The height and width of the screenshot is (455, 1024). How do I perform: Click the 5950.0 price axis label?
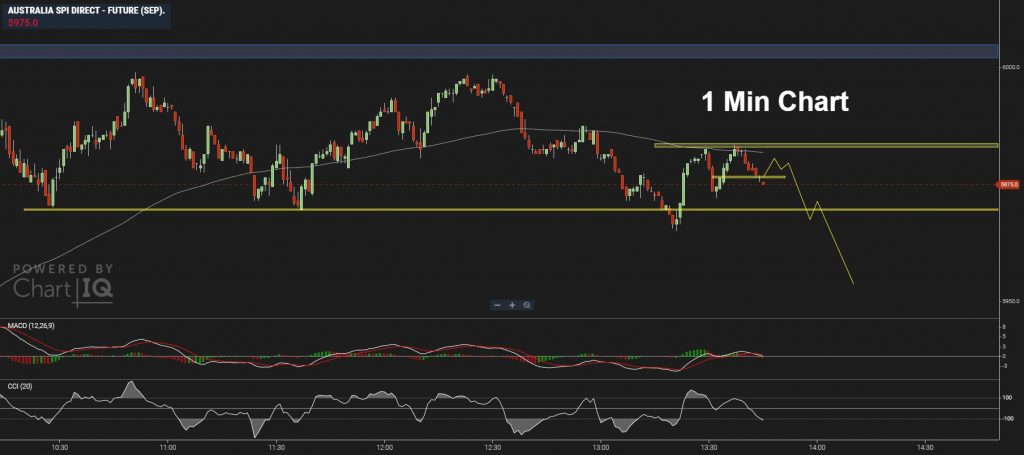pos(1009,302)
